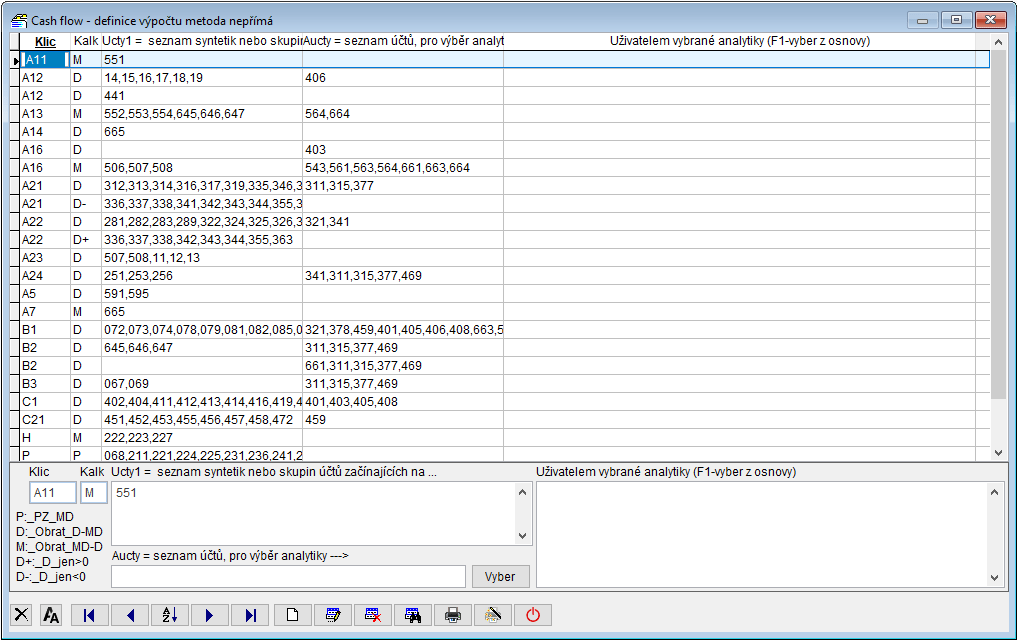Screen dimensions: 1017x640
Task: Jump to the last record
Action: [x=250, y=615]
